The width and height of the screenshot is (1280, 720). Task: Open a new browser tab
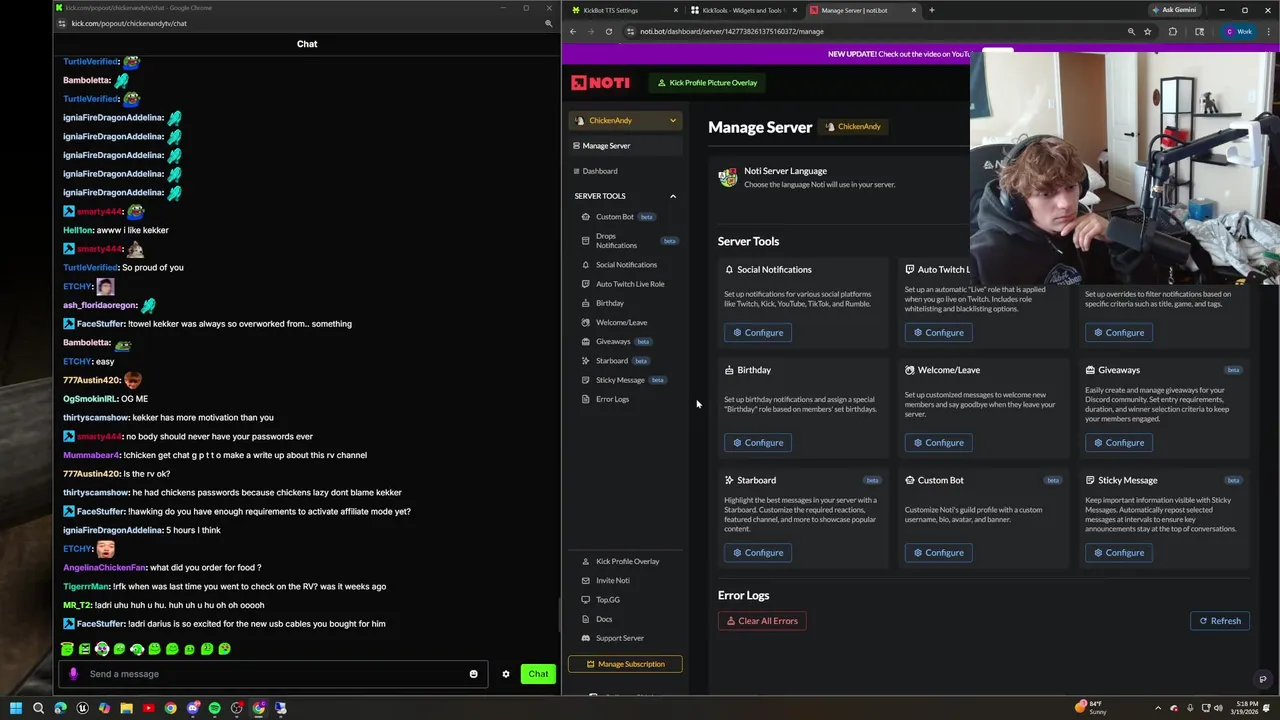(x=931, y=10)
